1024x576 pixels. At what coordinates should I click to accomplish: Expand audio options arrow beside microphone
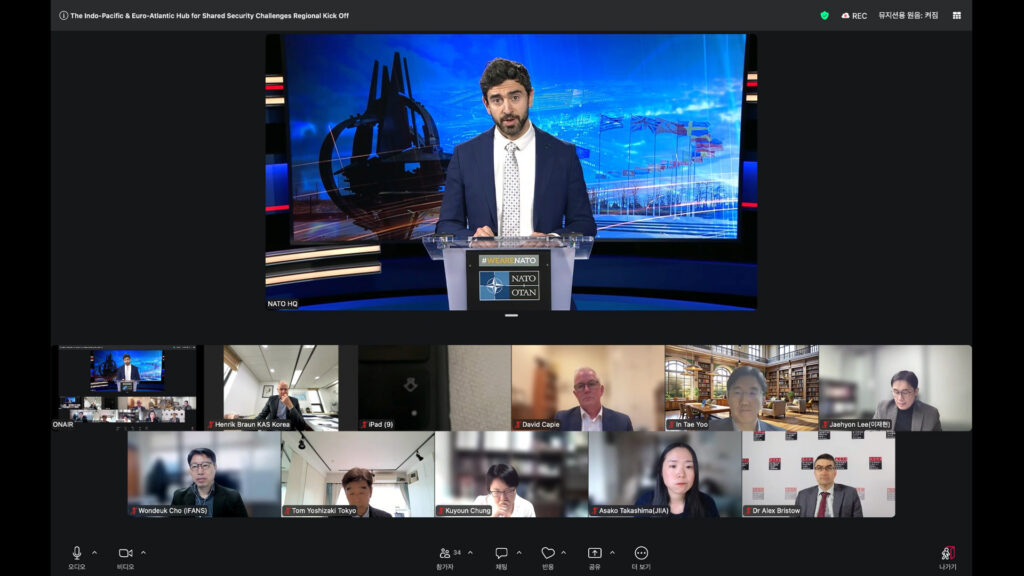click(x=95, y=552)
